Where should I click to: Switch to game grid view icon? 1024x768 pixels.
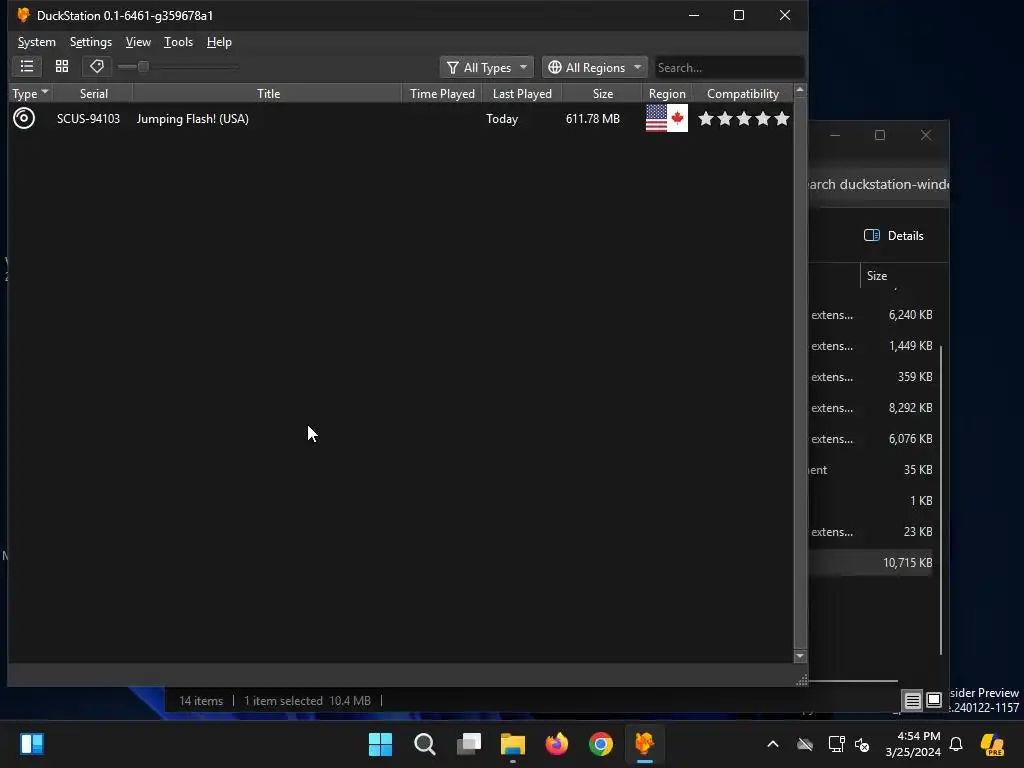click(62, 67)
